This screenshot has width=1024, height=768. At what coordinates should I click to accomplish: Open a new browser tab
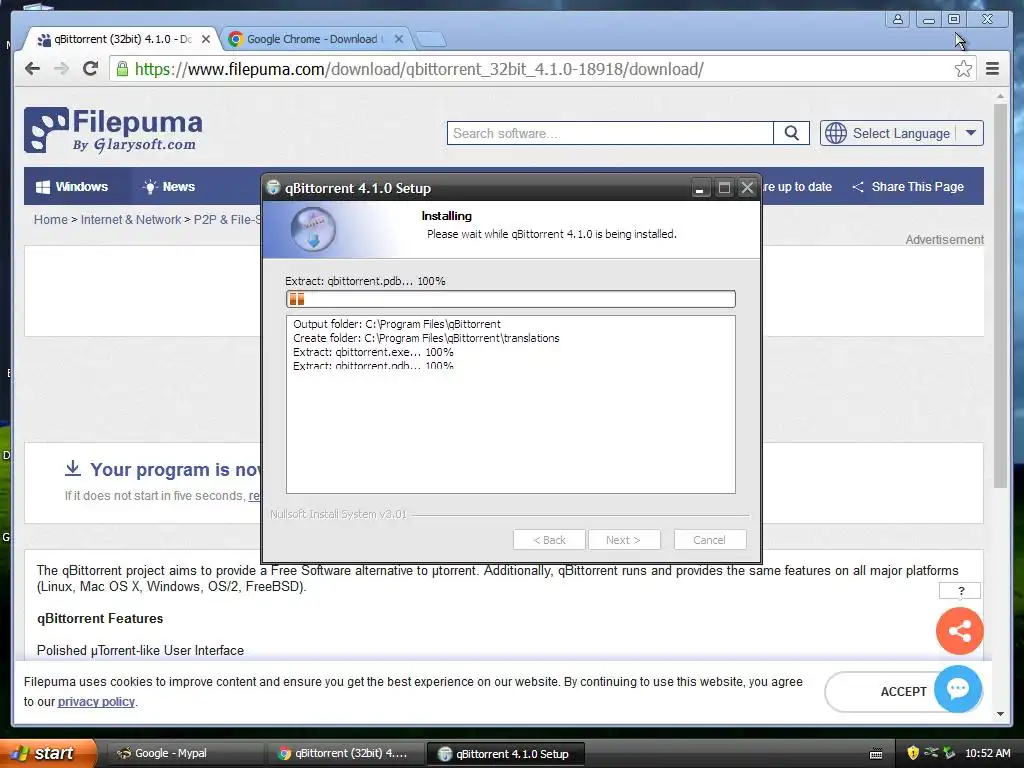point(431,40)
